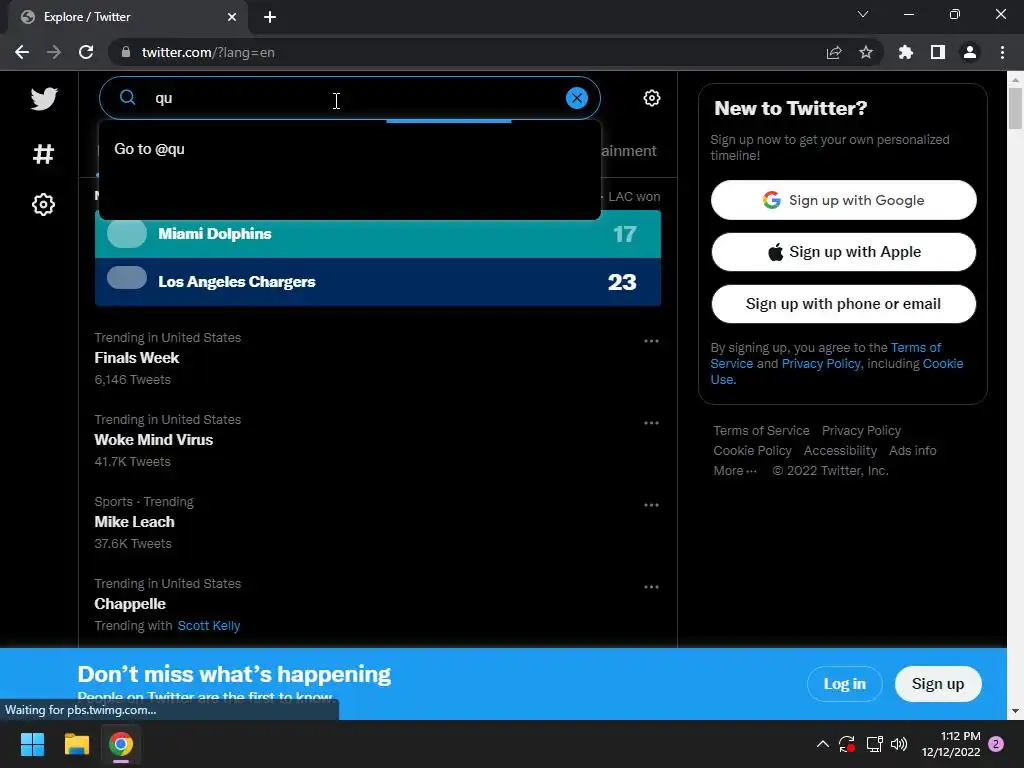Screen dimensions: 1024x768
Task: Follow the Scott Kelly link
Action: coord(209,626)
